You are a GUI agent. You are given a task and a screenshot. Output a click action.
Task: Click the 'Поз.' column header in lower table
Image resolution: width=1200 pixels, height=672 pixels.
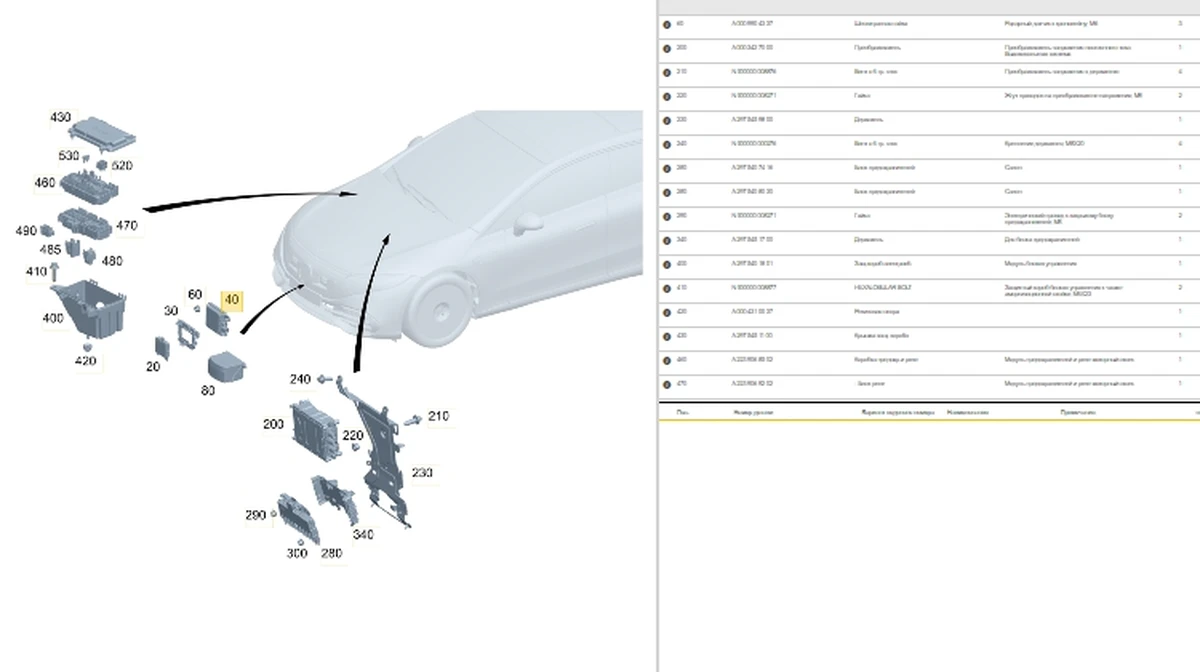tap(682, 412)
